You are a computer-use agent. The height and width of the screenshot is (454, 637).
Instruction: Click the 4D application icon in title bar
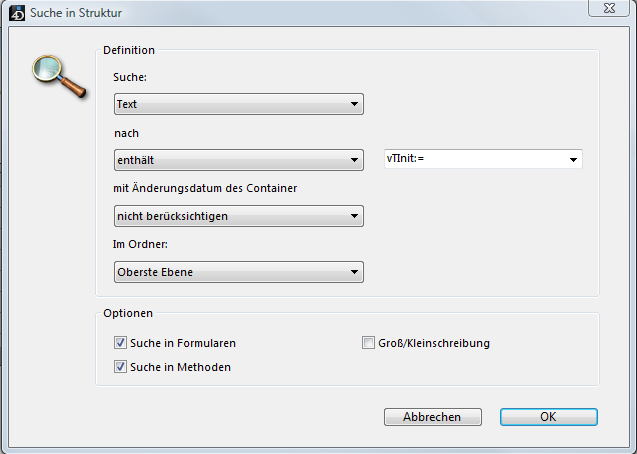point(15,13)
